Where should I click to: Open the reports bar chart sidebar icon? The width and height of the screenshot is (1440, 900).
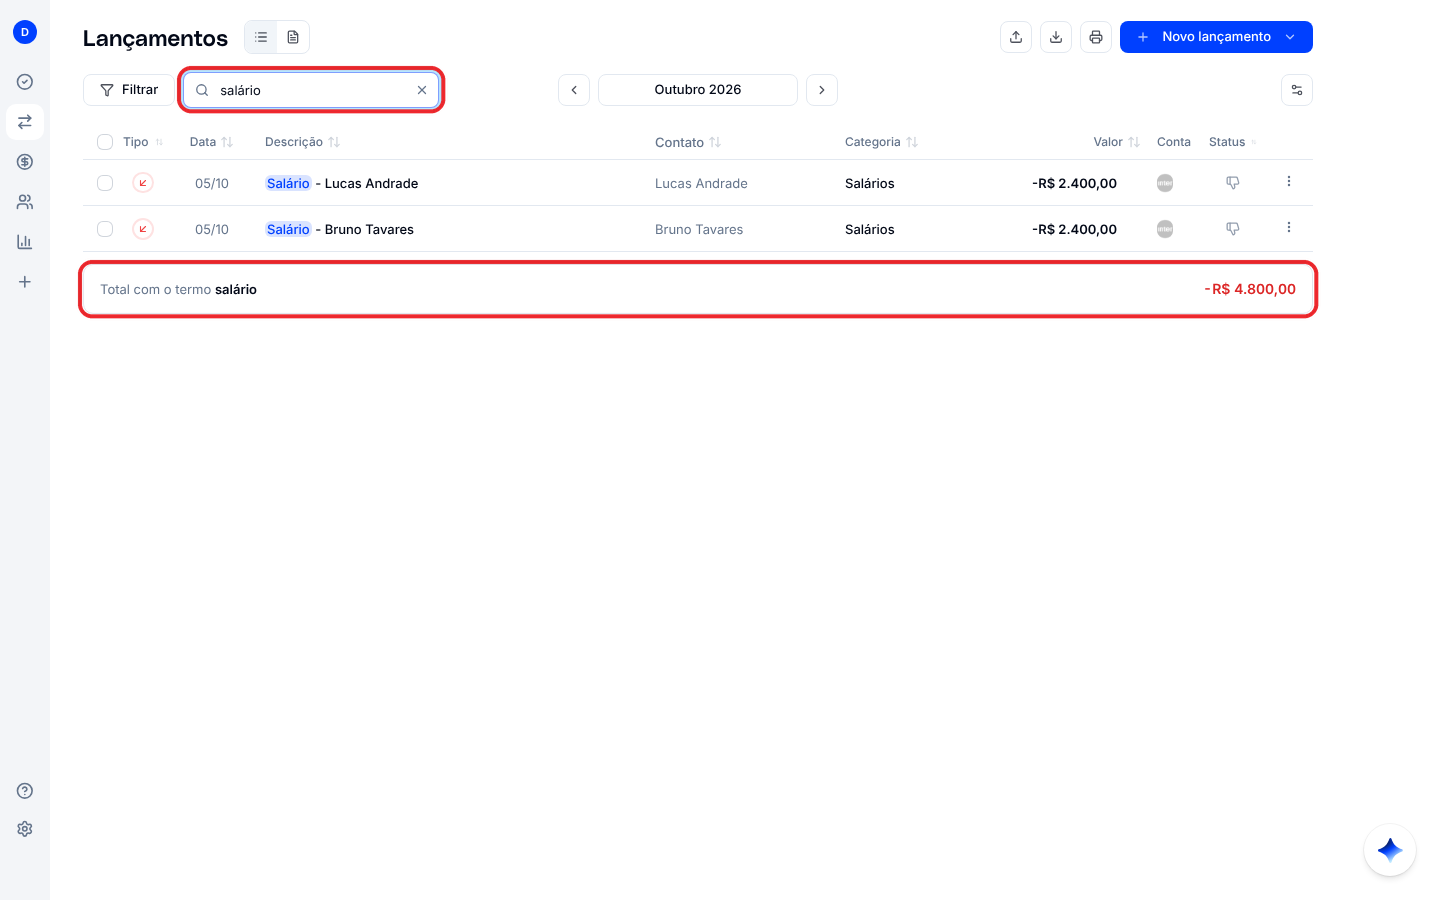[x=25, y=242]
